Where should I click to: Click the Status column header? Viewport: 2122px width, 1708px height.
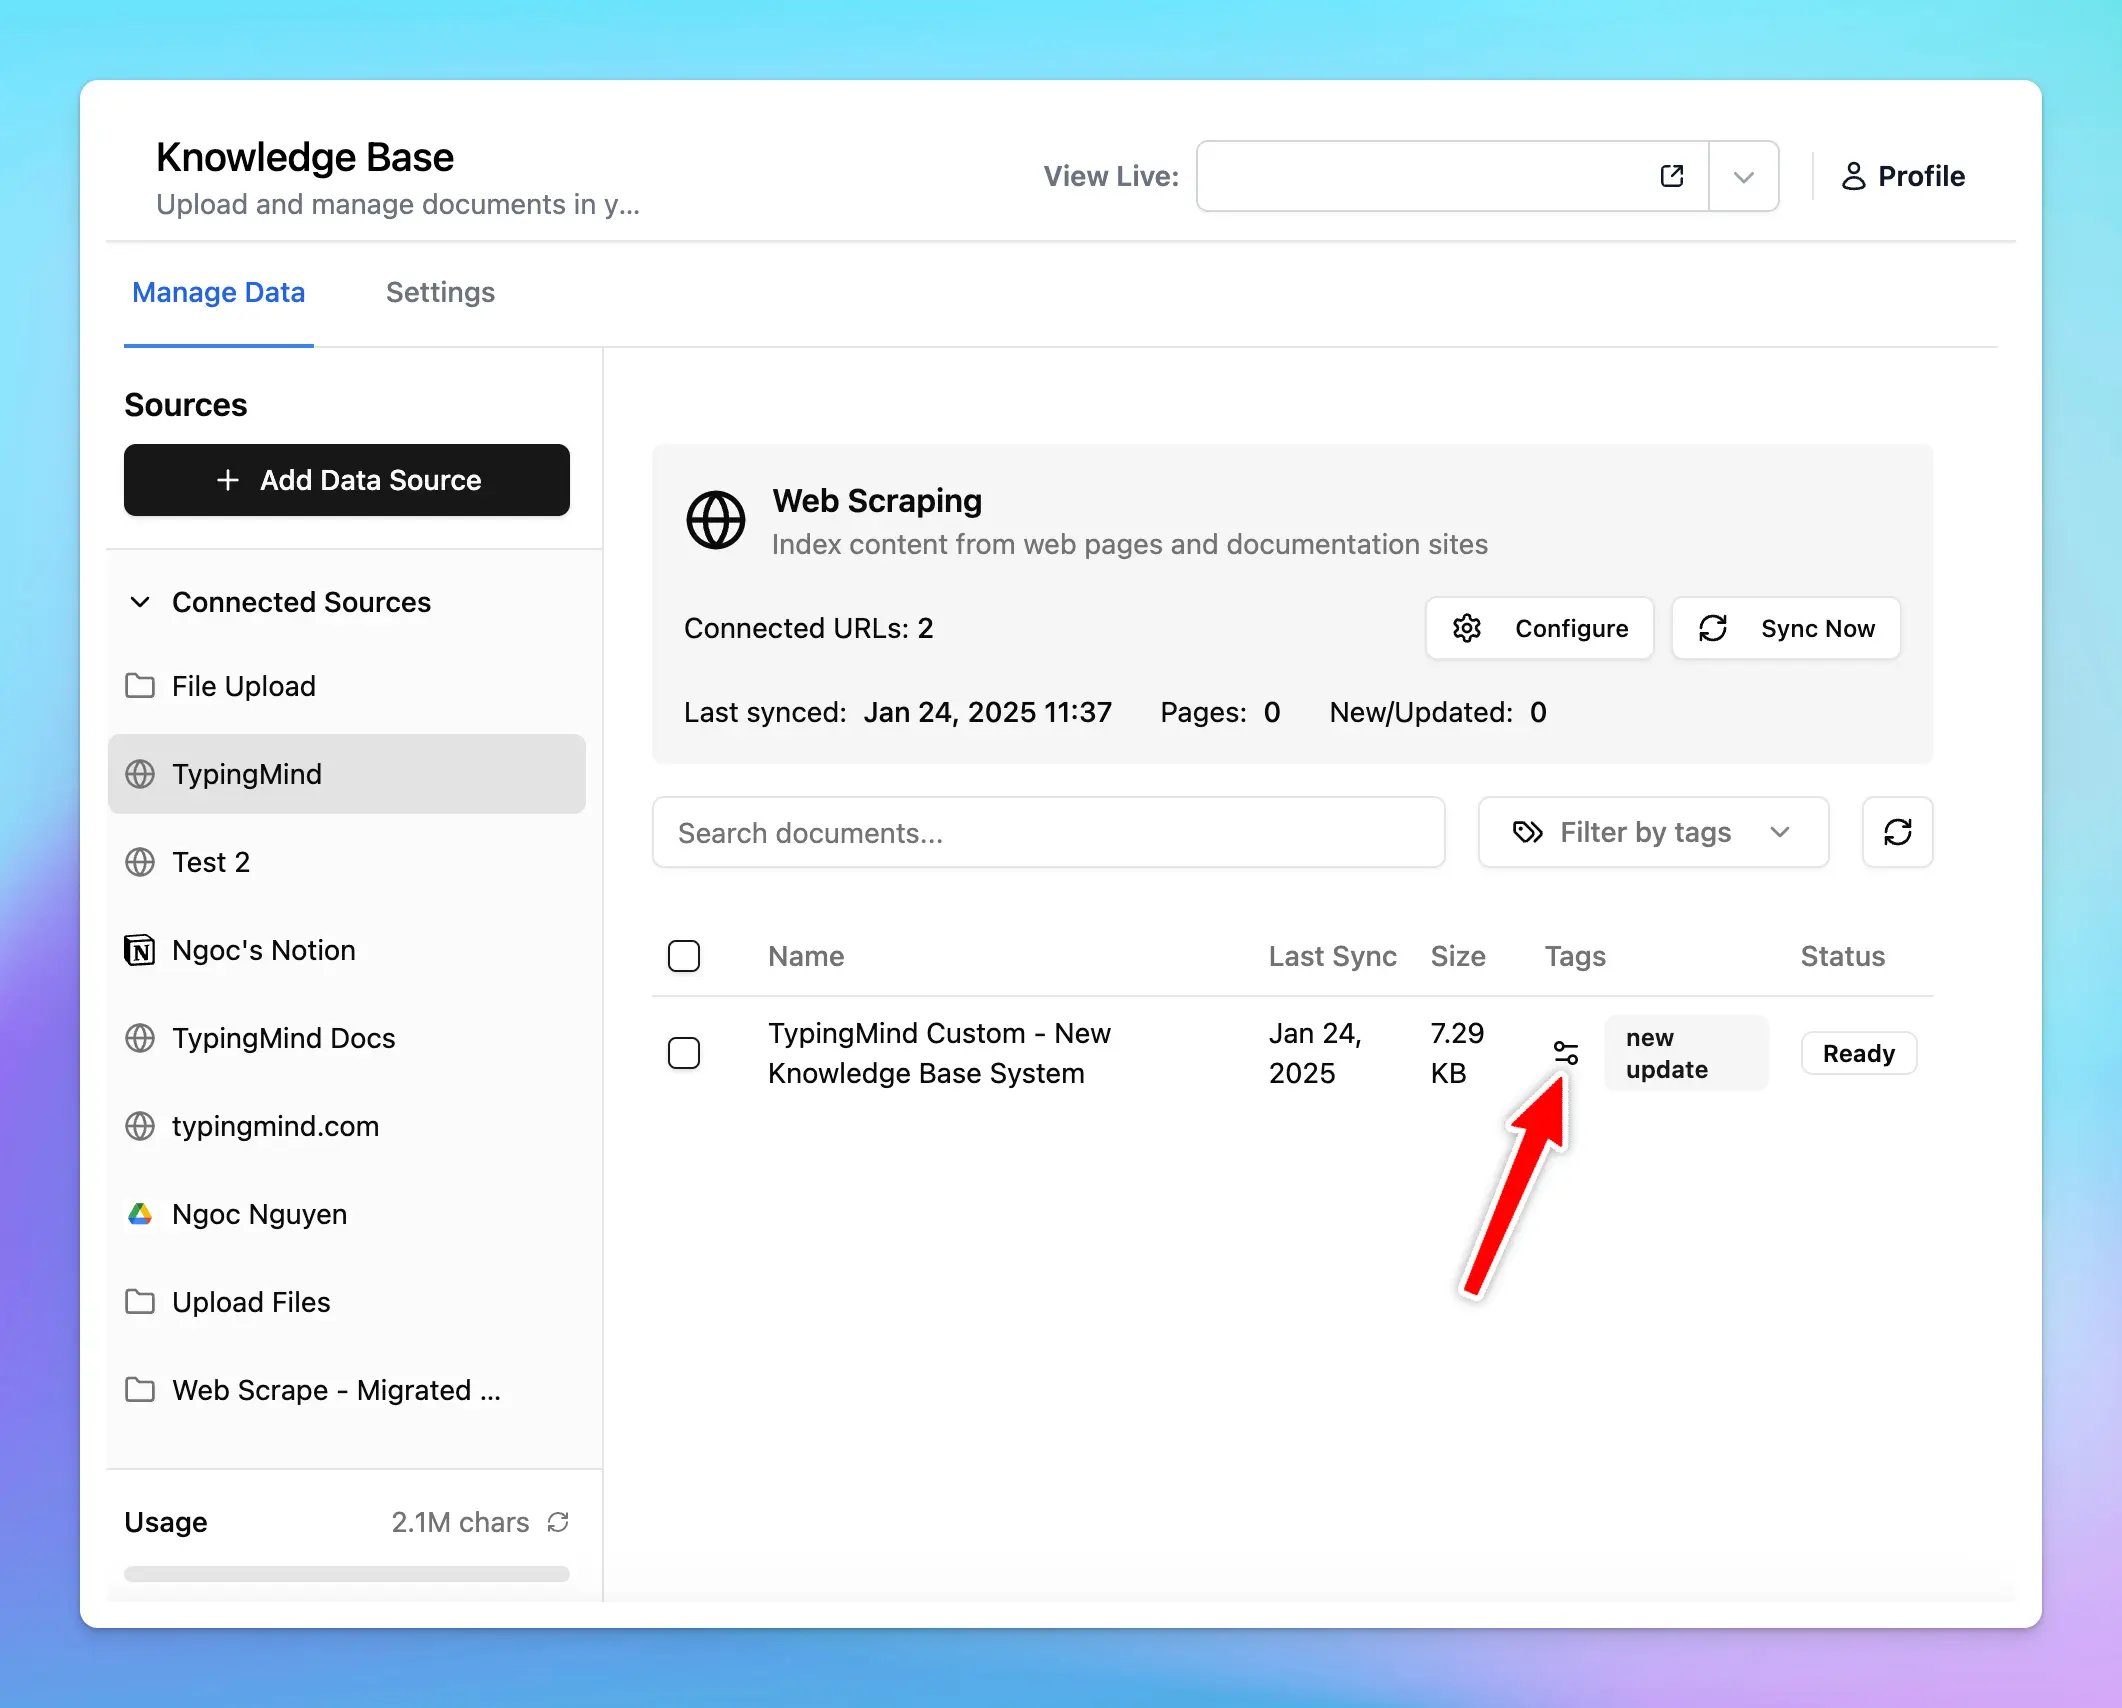pyautogui.click(x=1842, y=956)
